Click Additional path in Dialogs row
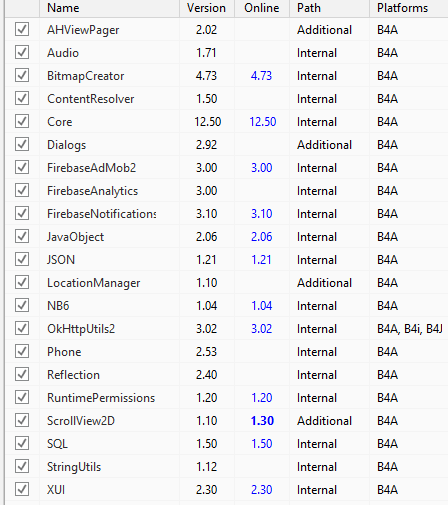 pos(324,145)
